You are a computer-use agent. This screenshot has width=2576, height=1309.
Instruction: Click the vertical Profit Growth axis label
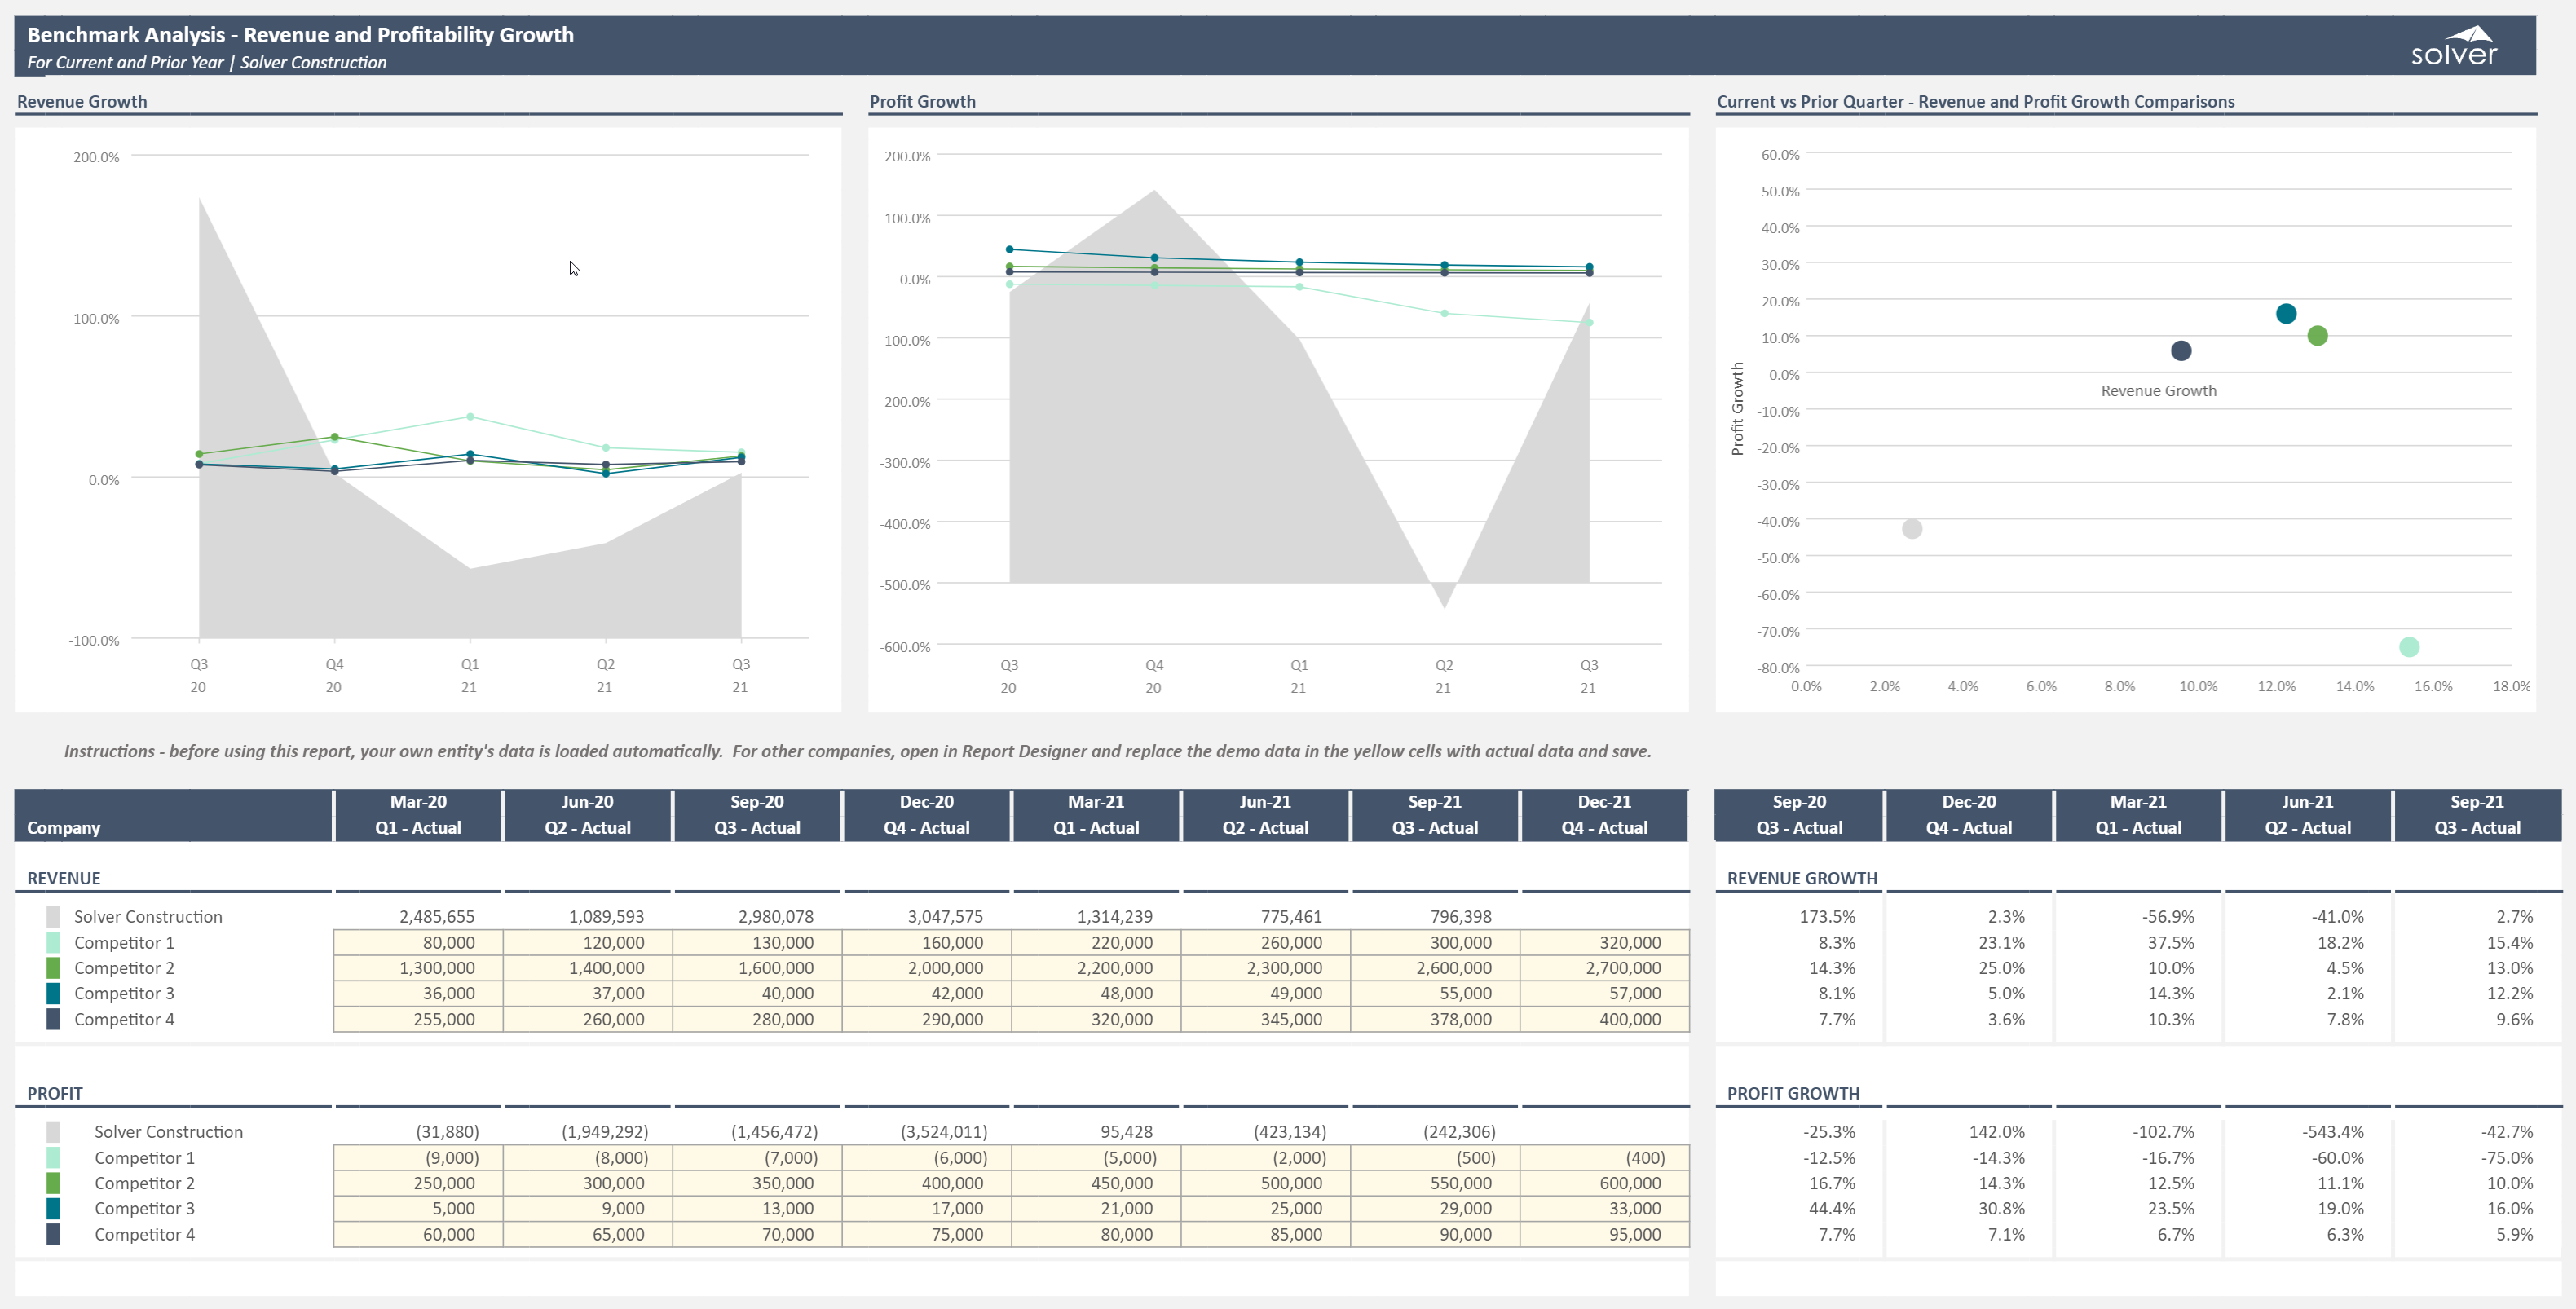(1737, 409)
